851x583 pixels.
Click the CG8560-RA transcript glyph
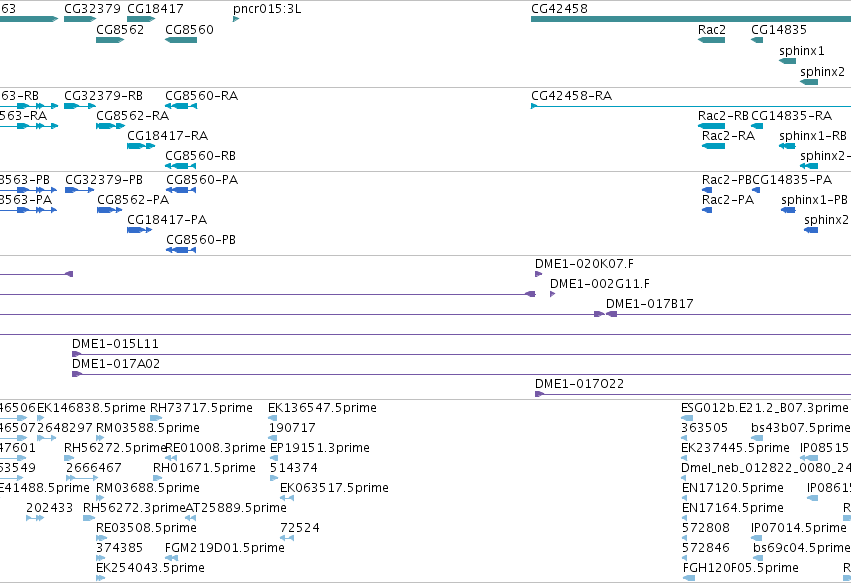coord(181,106)
